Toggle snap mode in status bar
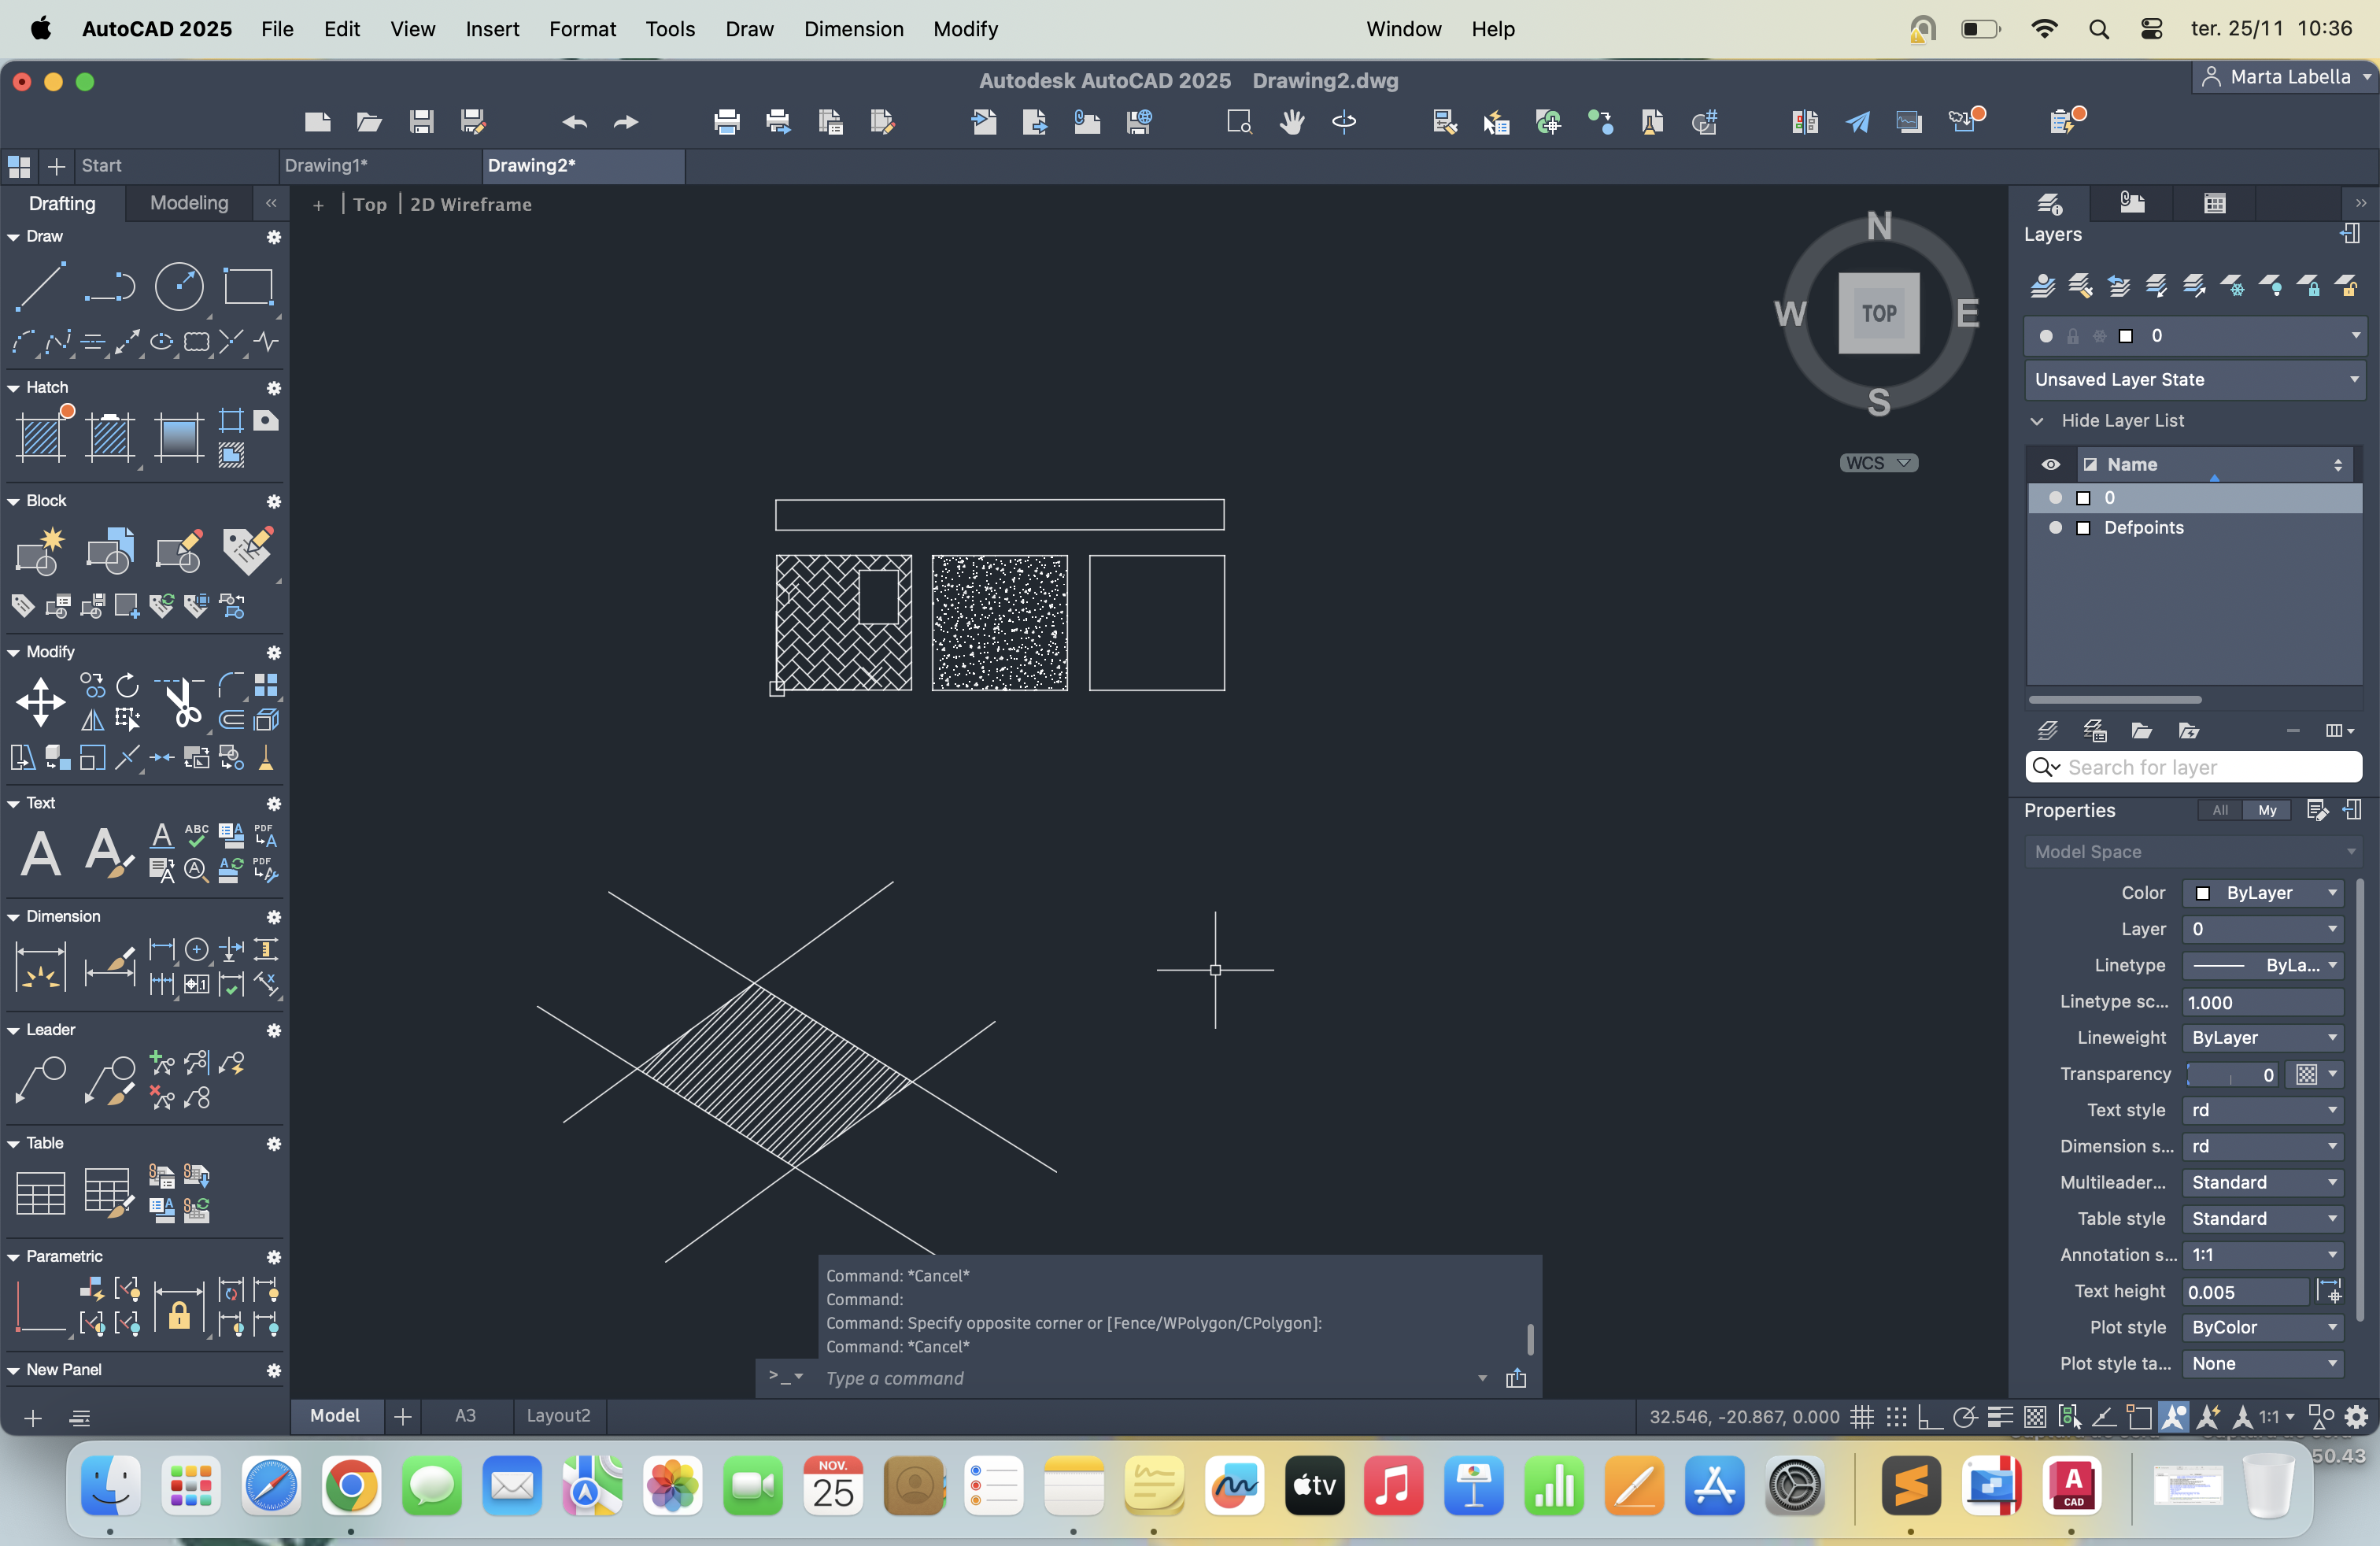 (x=1896, y=1417)
